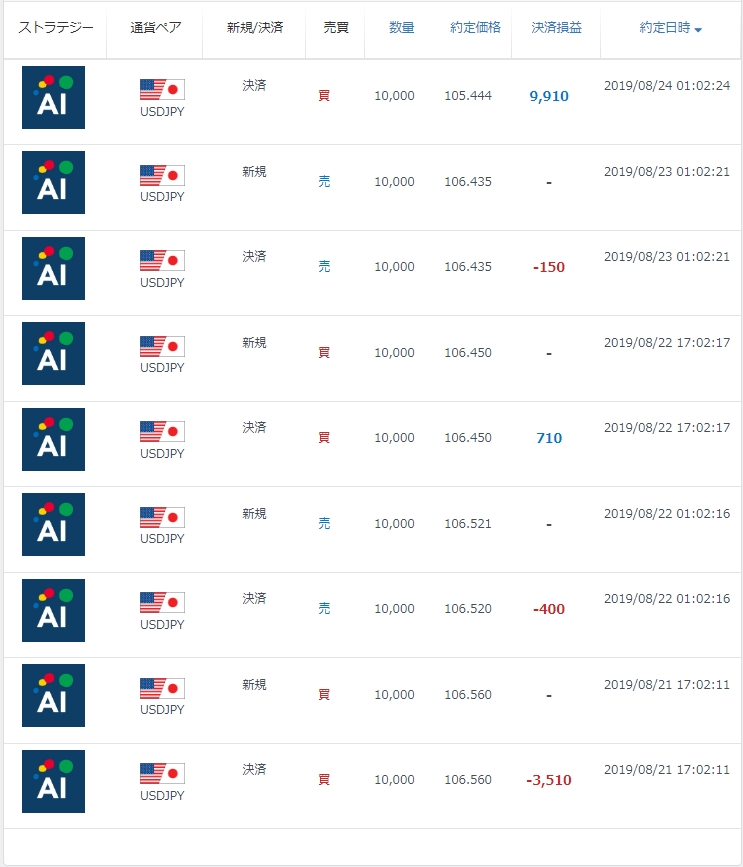Click the 売買 column header

click(337, 28)
